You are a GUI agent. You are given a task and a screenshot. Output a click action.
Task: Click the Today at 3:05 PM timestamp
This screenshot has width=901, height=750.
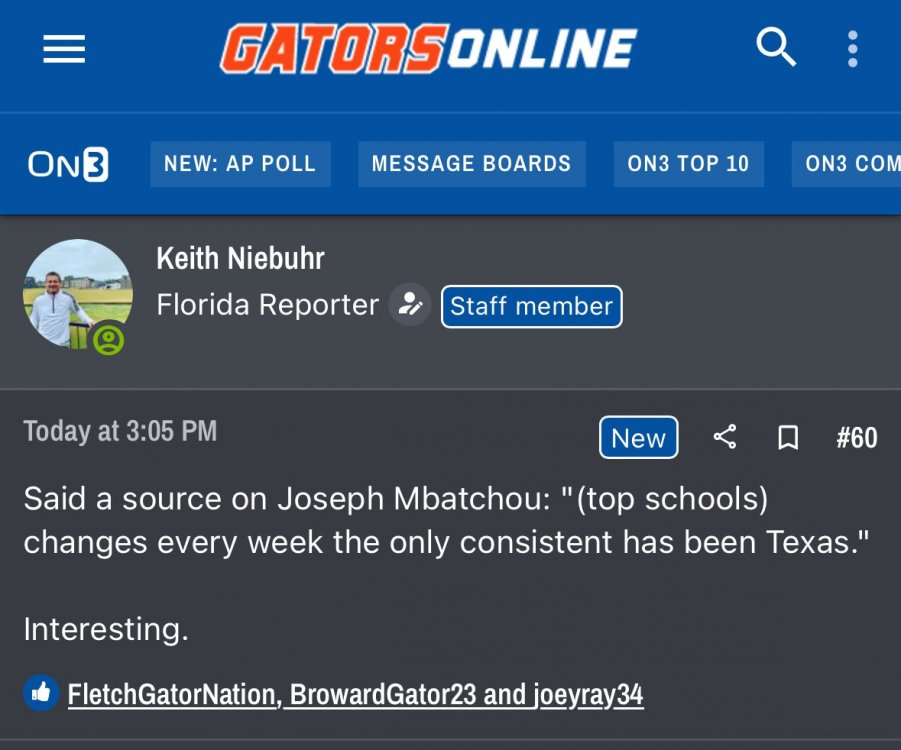[120, 431]
